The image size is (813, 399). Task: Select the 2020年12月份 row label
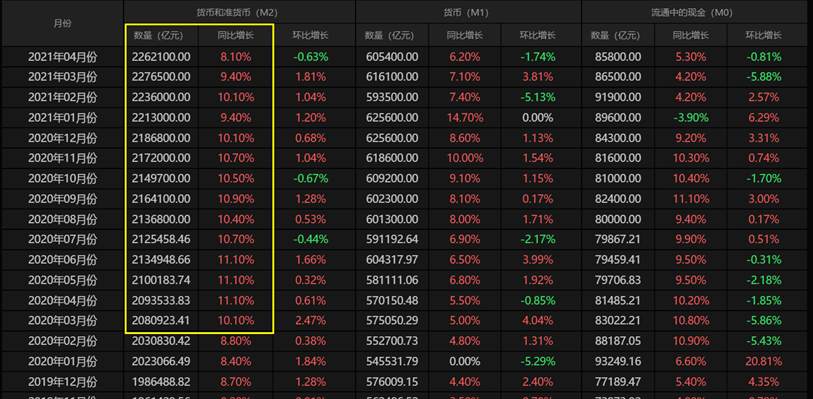pos(62,138)
